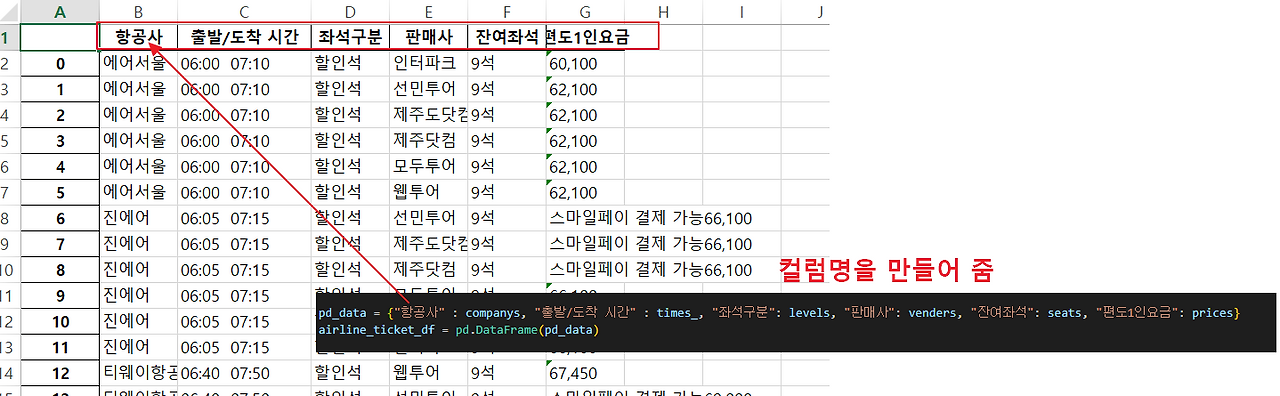Select index cell 0 in column A

[59, 64]
